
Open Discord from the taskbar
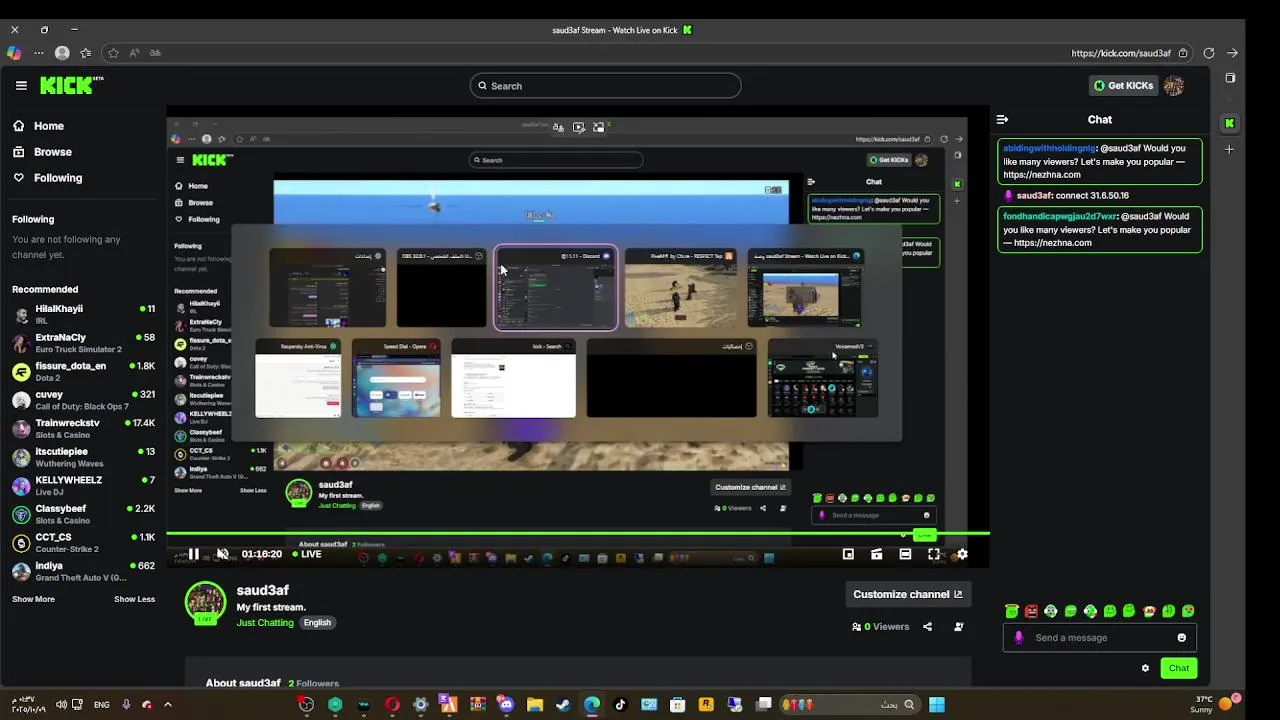click(x=506, y=704)
